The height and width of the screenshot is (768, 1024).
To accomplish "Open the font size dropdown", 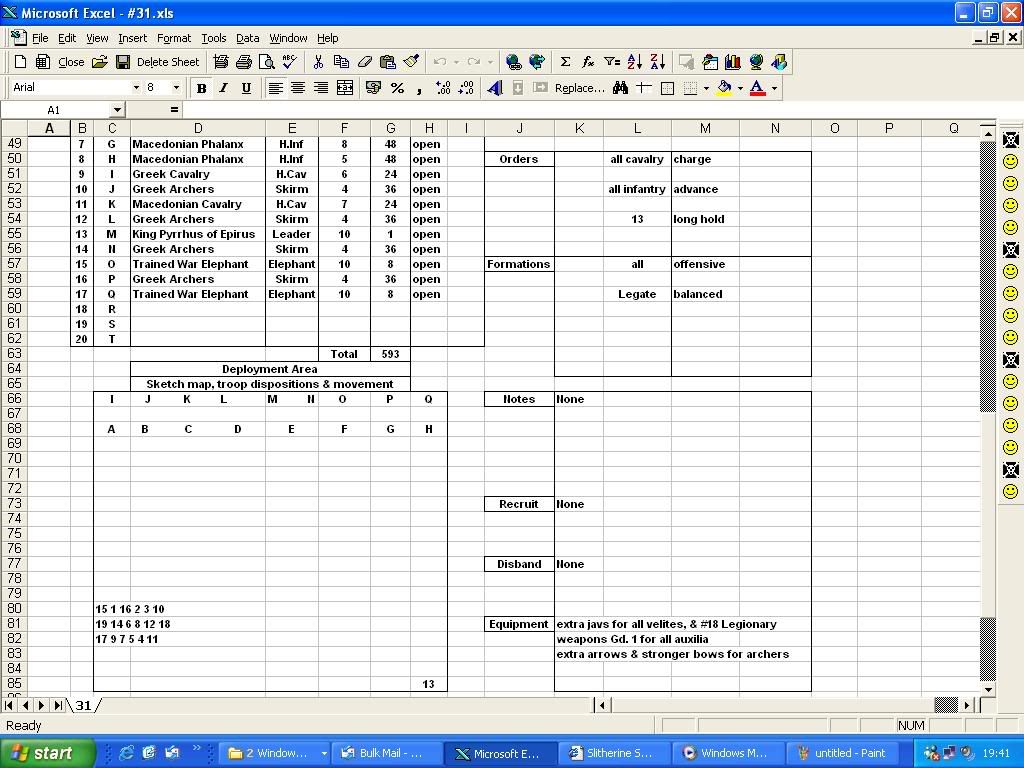I will tap(176, 88).
